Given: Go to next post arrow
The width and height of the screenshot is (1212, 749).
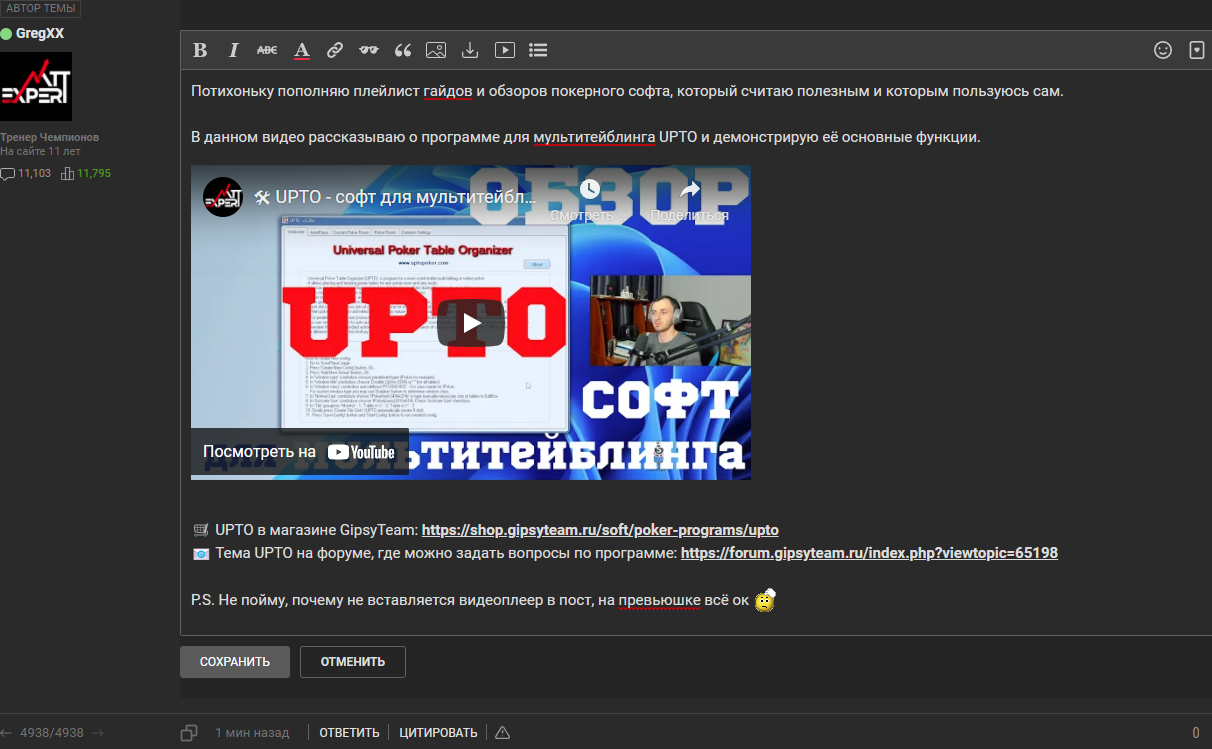Looking at the screenshot, I should [x=98, y=733].
